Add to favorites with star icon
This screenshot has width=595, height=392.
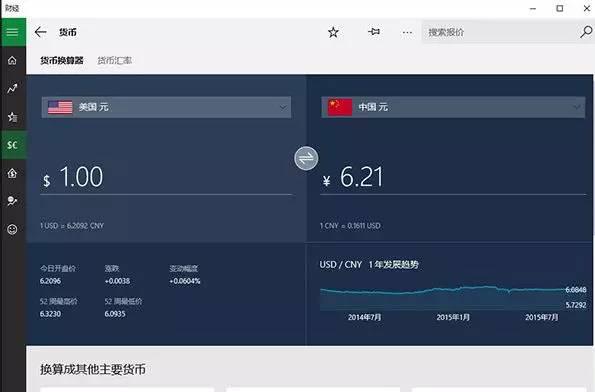coord(333,32)
